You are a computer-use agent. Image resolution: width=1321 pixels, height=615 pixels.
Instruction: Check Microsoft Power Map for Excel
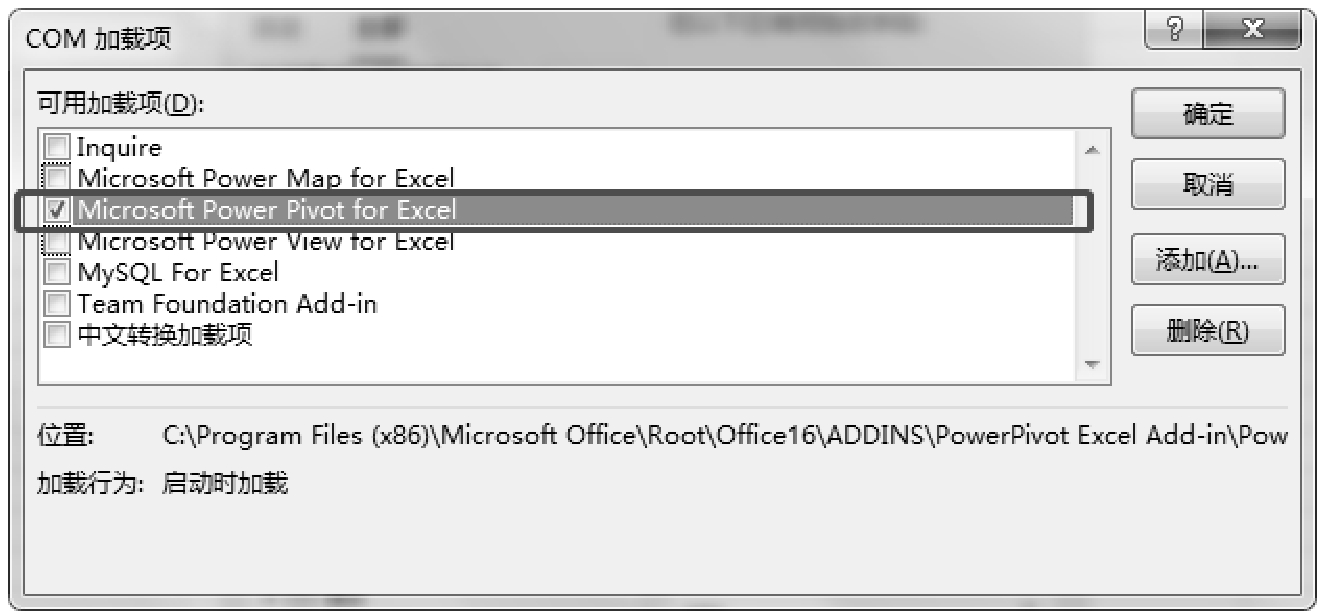(59, 178)
